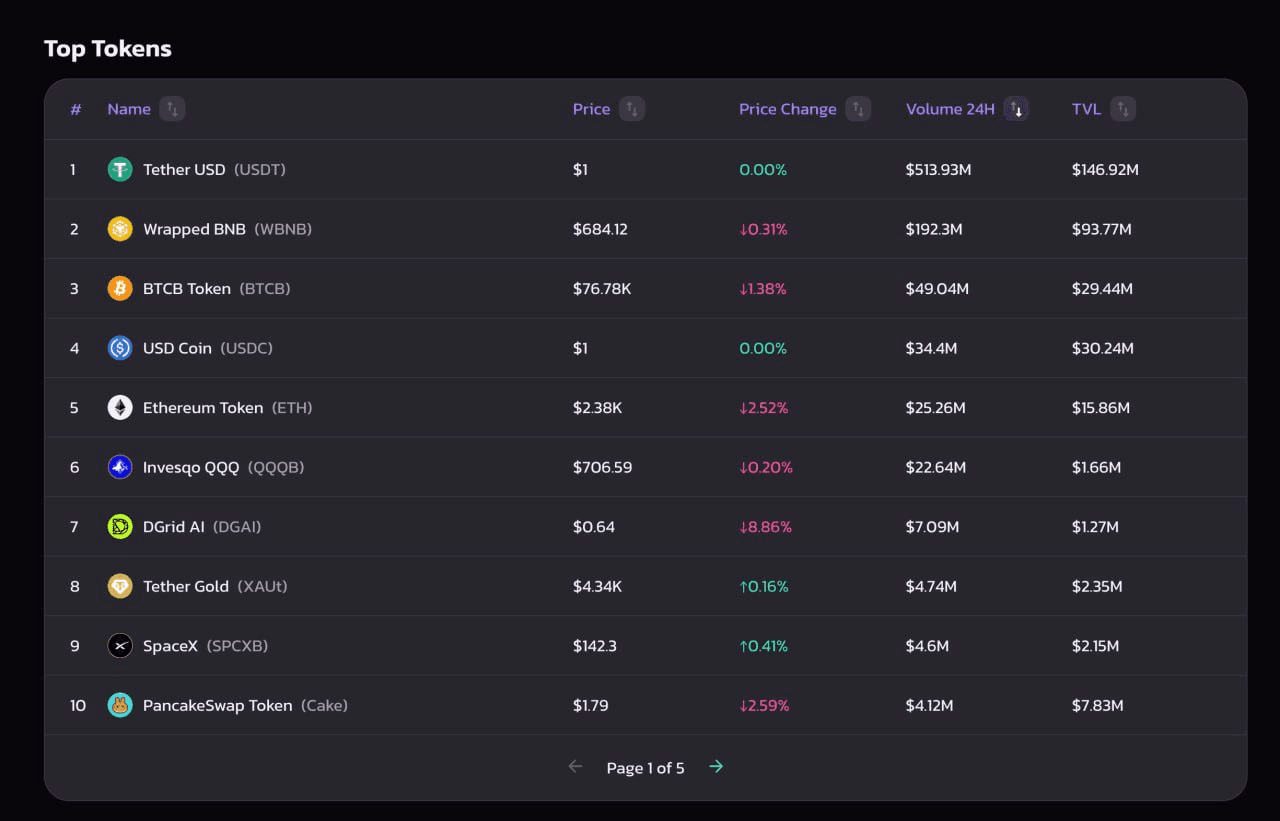Click the Tether USD token icon
1280x821 pixels.
[x=120, y=170]
